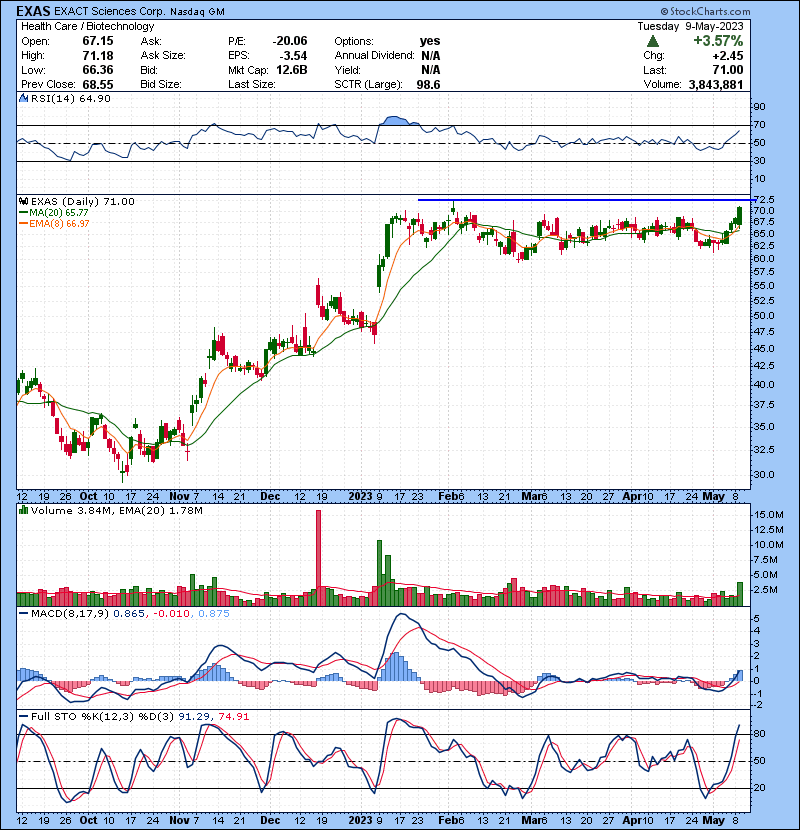This screenshot has height=830, width=800.
Task: Click the SCTR (Large) value 98.6
Action: [428, 85]
